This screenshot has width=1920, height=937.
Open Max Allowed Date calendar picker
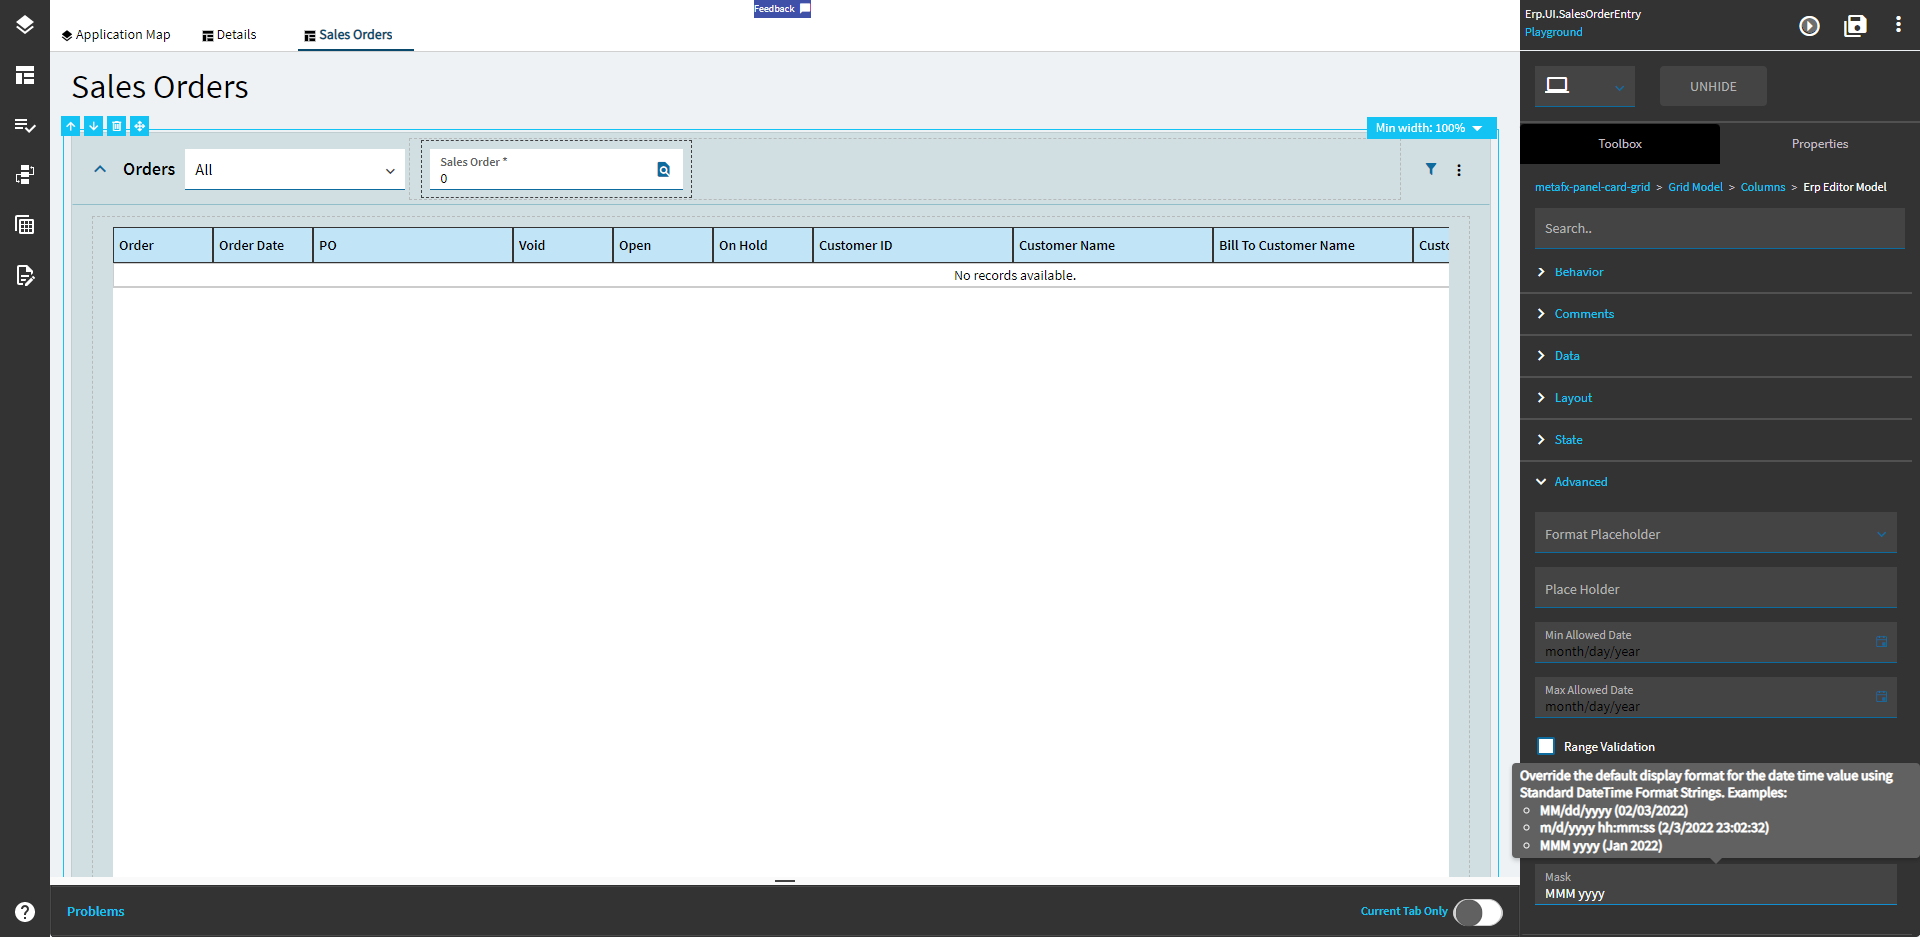1881,697
